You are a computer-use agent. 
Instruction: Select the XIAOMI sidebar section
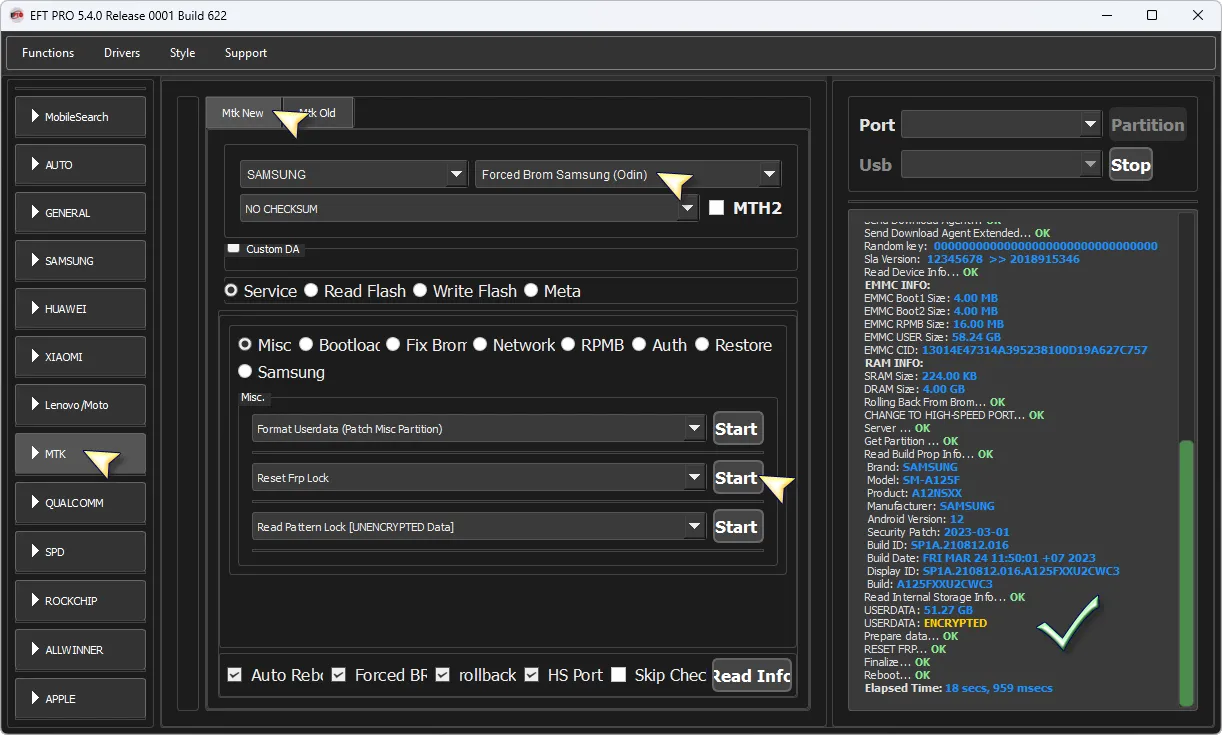pyautogui.click(x=80, y=357)
